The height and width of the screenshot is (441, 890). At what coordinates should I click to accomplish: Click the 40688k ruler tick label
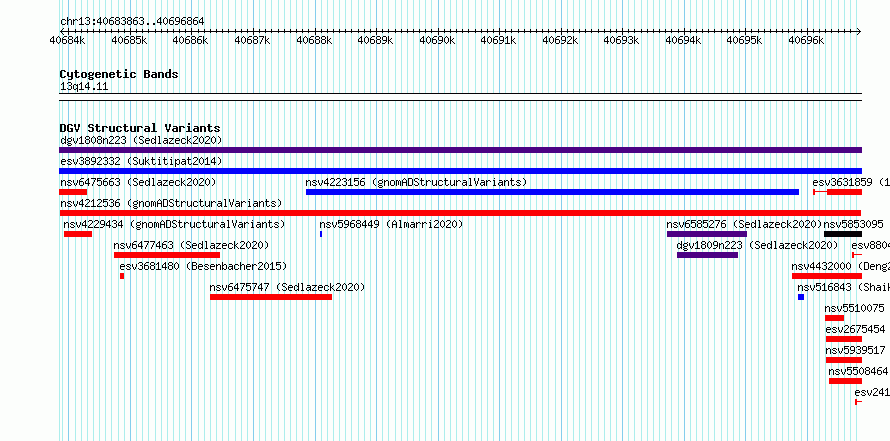coord(314,40)
